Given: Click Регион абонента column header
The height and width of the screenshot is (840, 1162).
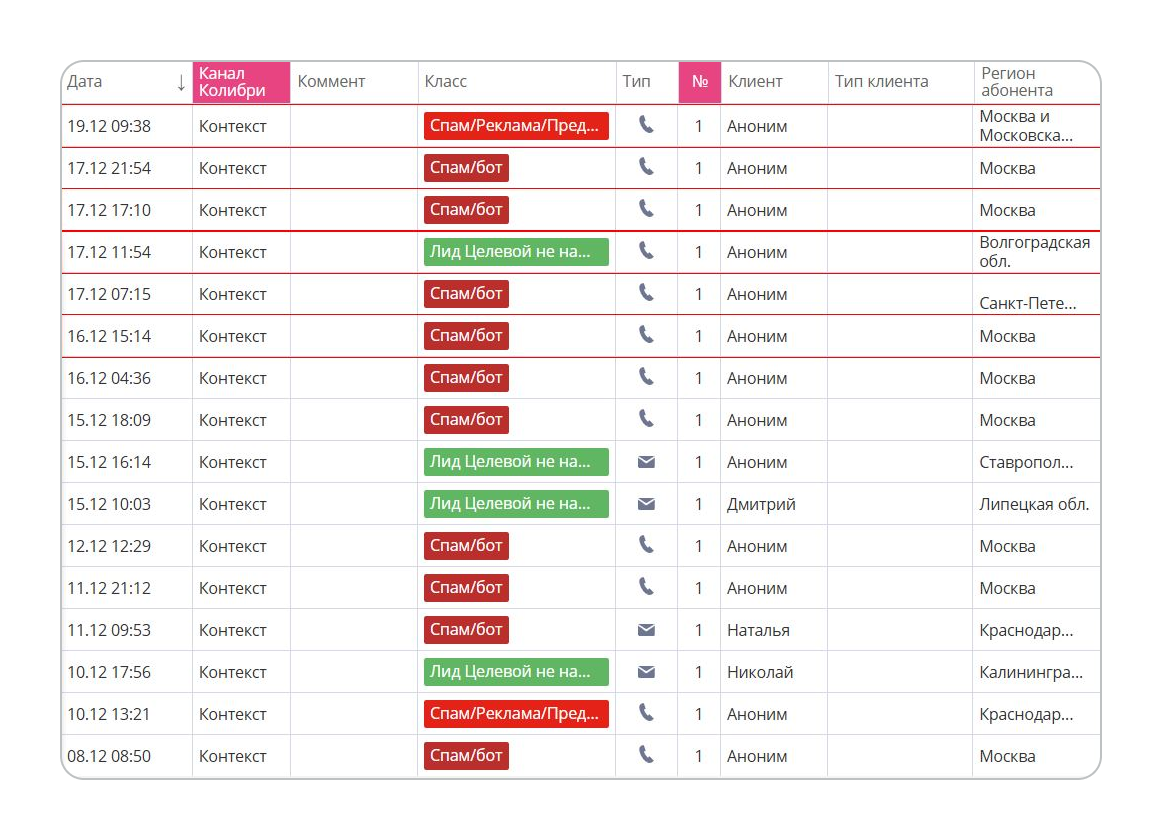Looking at the screenshot, I should [x=1016, y=82].
